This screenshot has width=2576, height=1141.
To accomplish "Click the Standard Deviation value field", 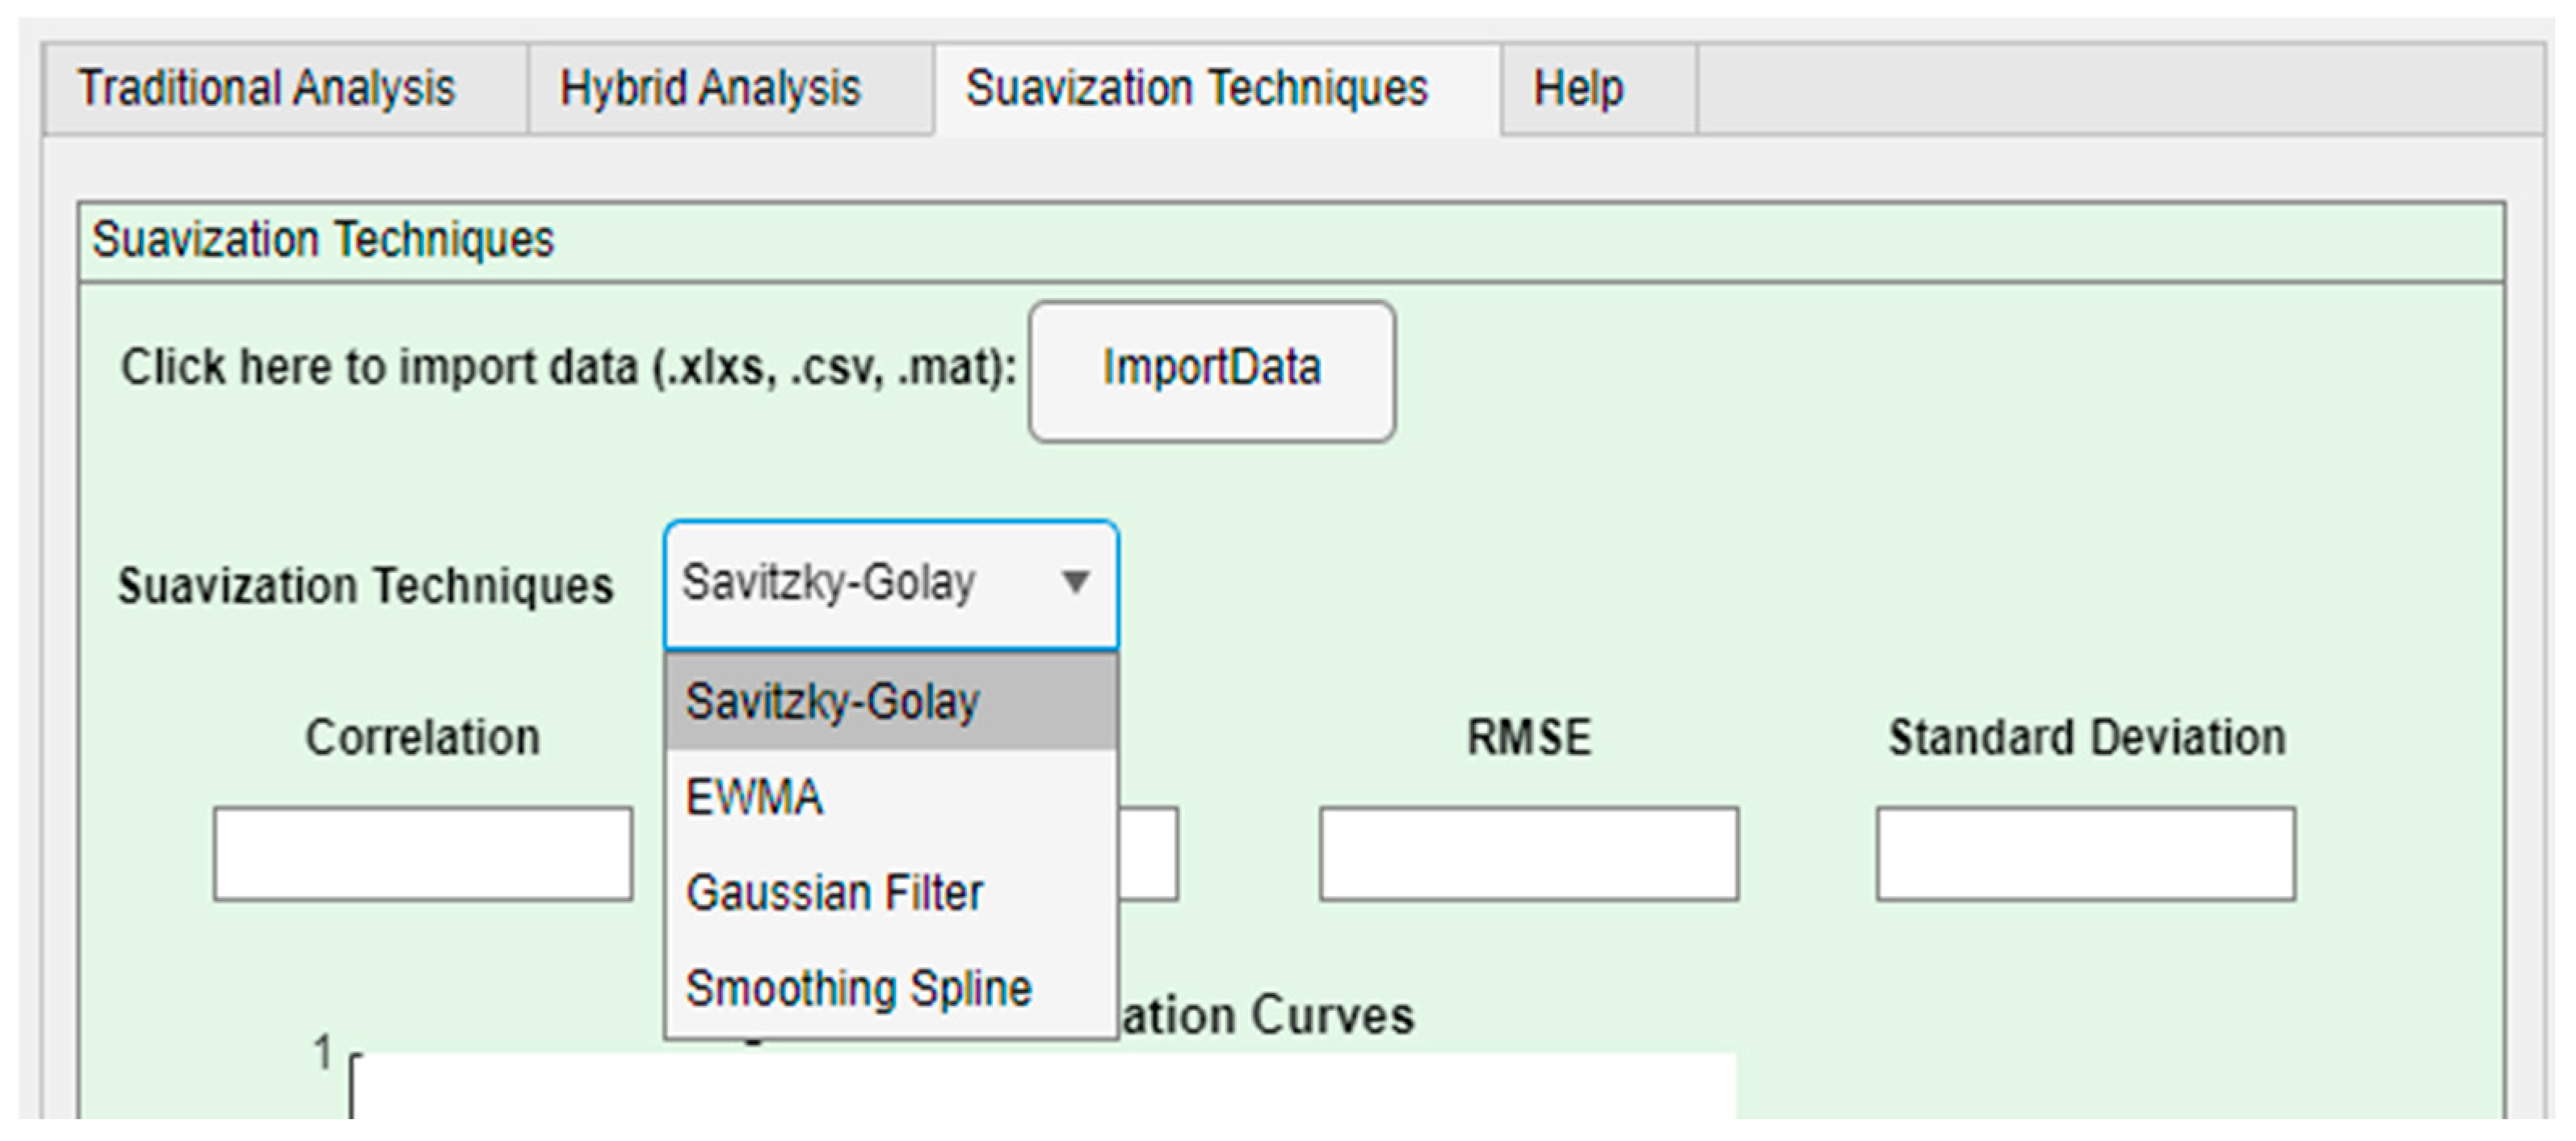I will [2086, 854].
